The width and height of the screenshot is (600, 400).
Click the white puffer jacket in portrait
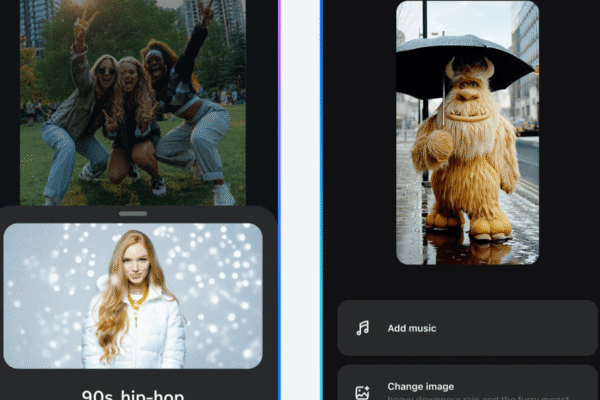(133, 335)
